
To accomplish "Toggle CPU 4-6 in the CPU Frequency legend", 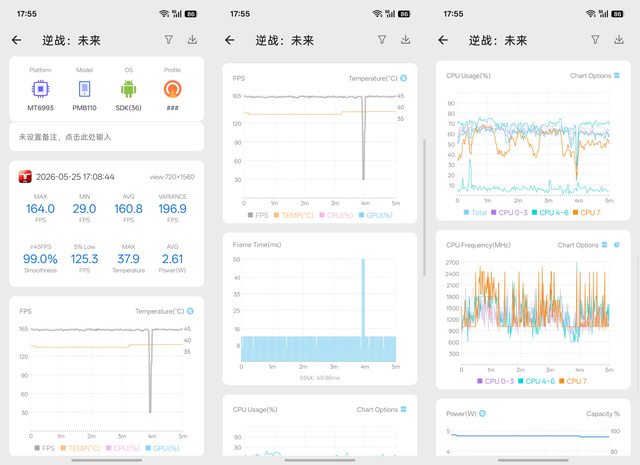I will click(536, 381).
